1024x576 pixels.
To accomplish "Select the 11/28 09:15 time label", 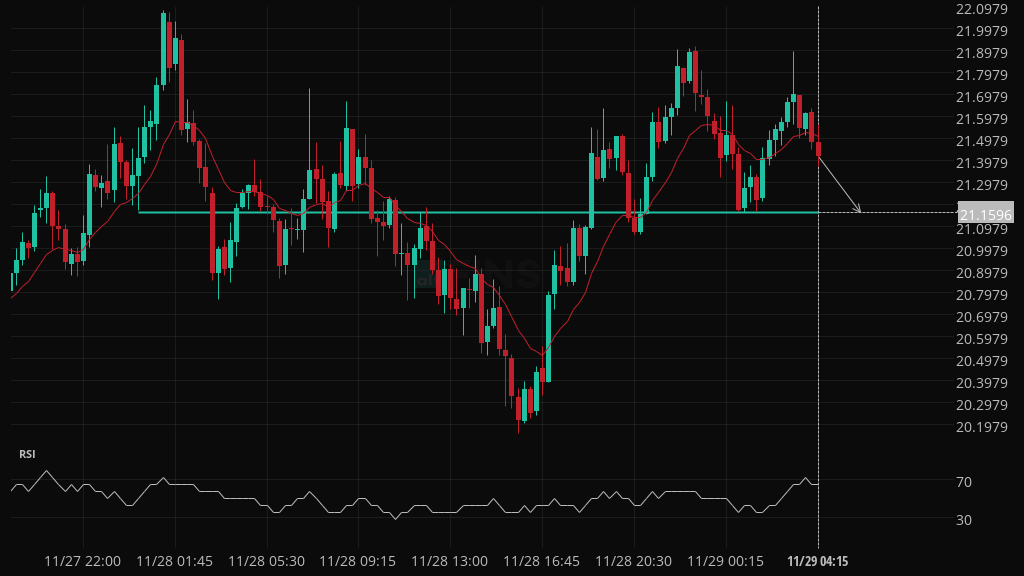I will coord(358,560).
